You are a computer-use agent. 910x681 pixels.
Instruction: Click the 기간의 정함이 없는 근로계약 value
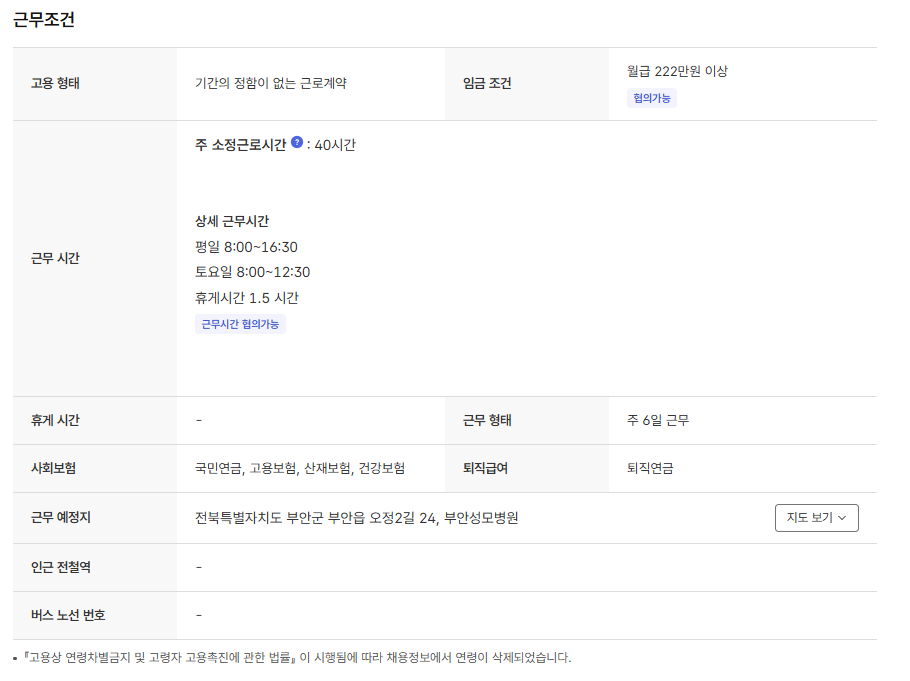[271, 83]
